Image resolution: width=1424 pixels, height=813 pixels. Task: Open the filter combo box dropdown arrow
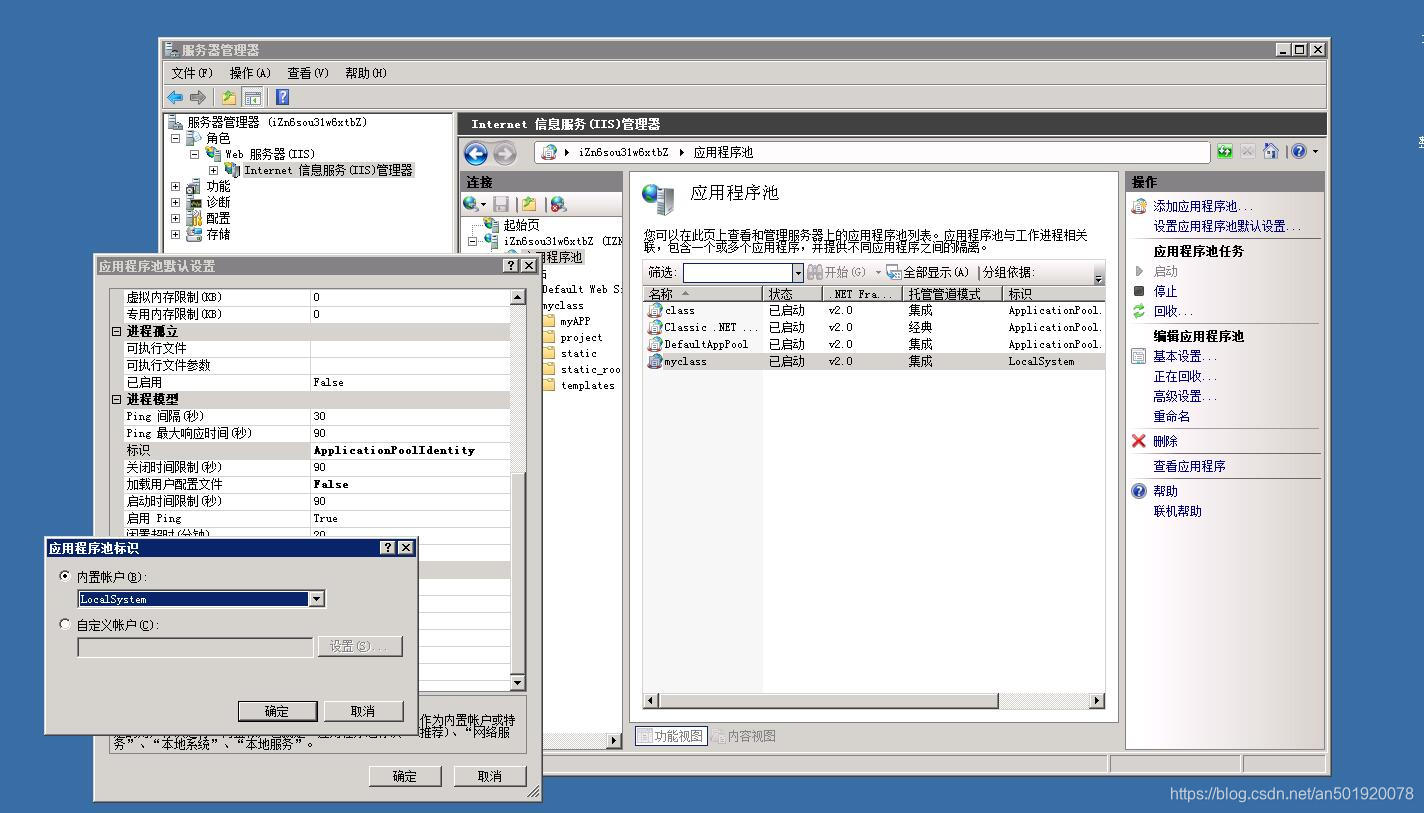[x=798, y=272]
